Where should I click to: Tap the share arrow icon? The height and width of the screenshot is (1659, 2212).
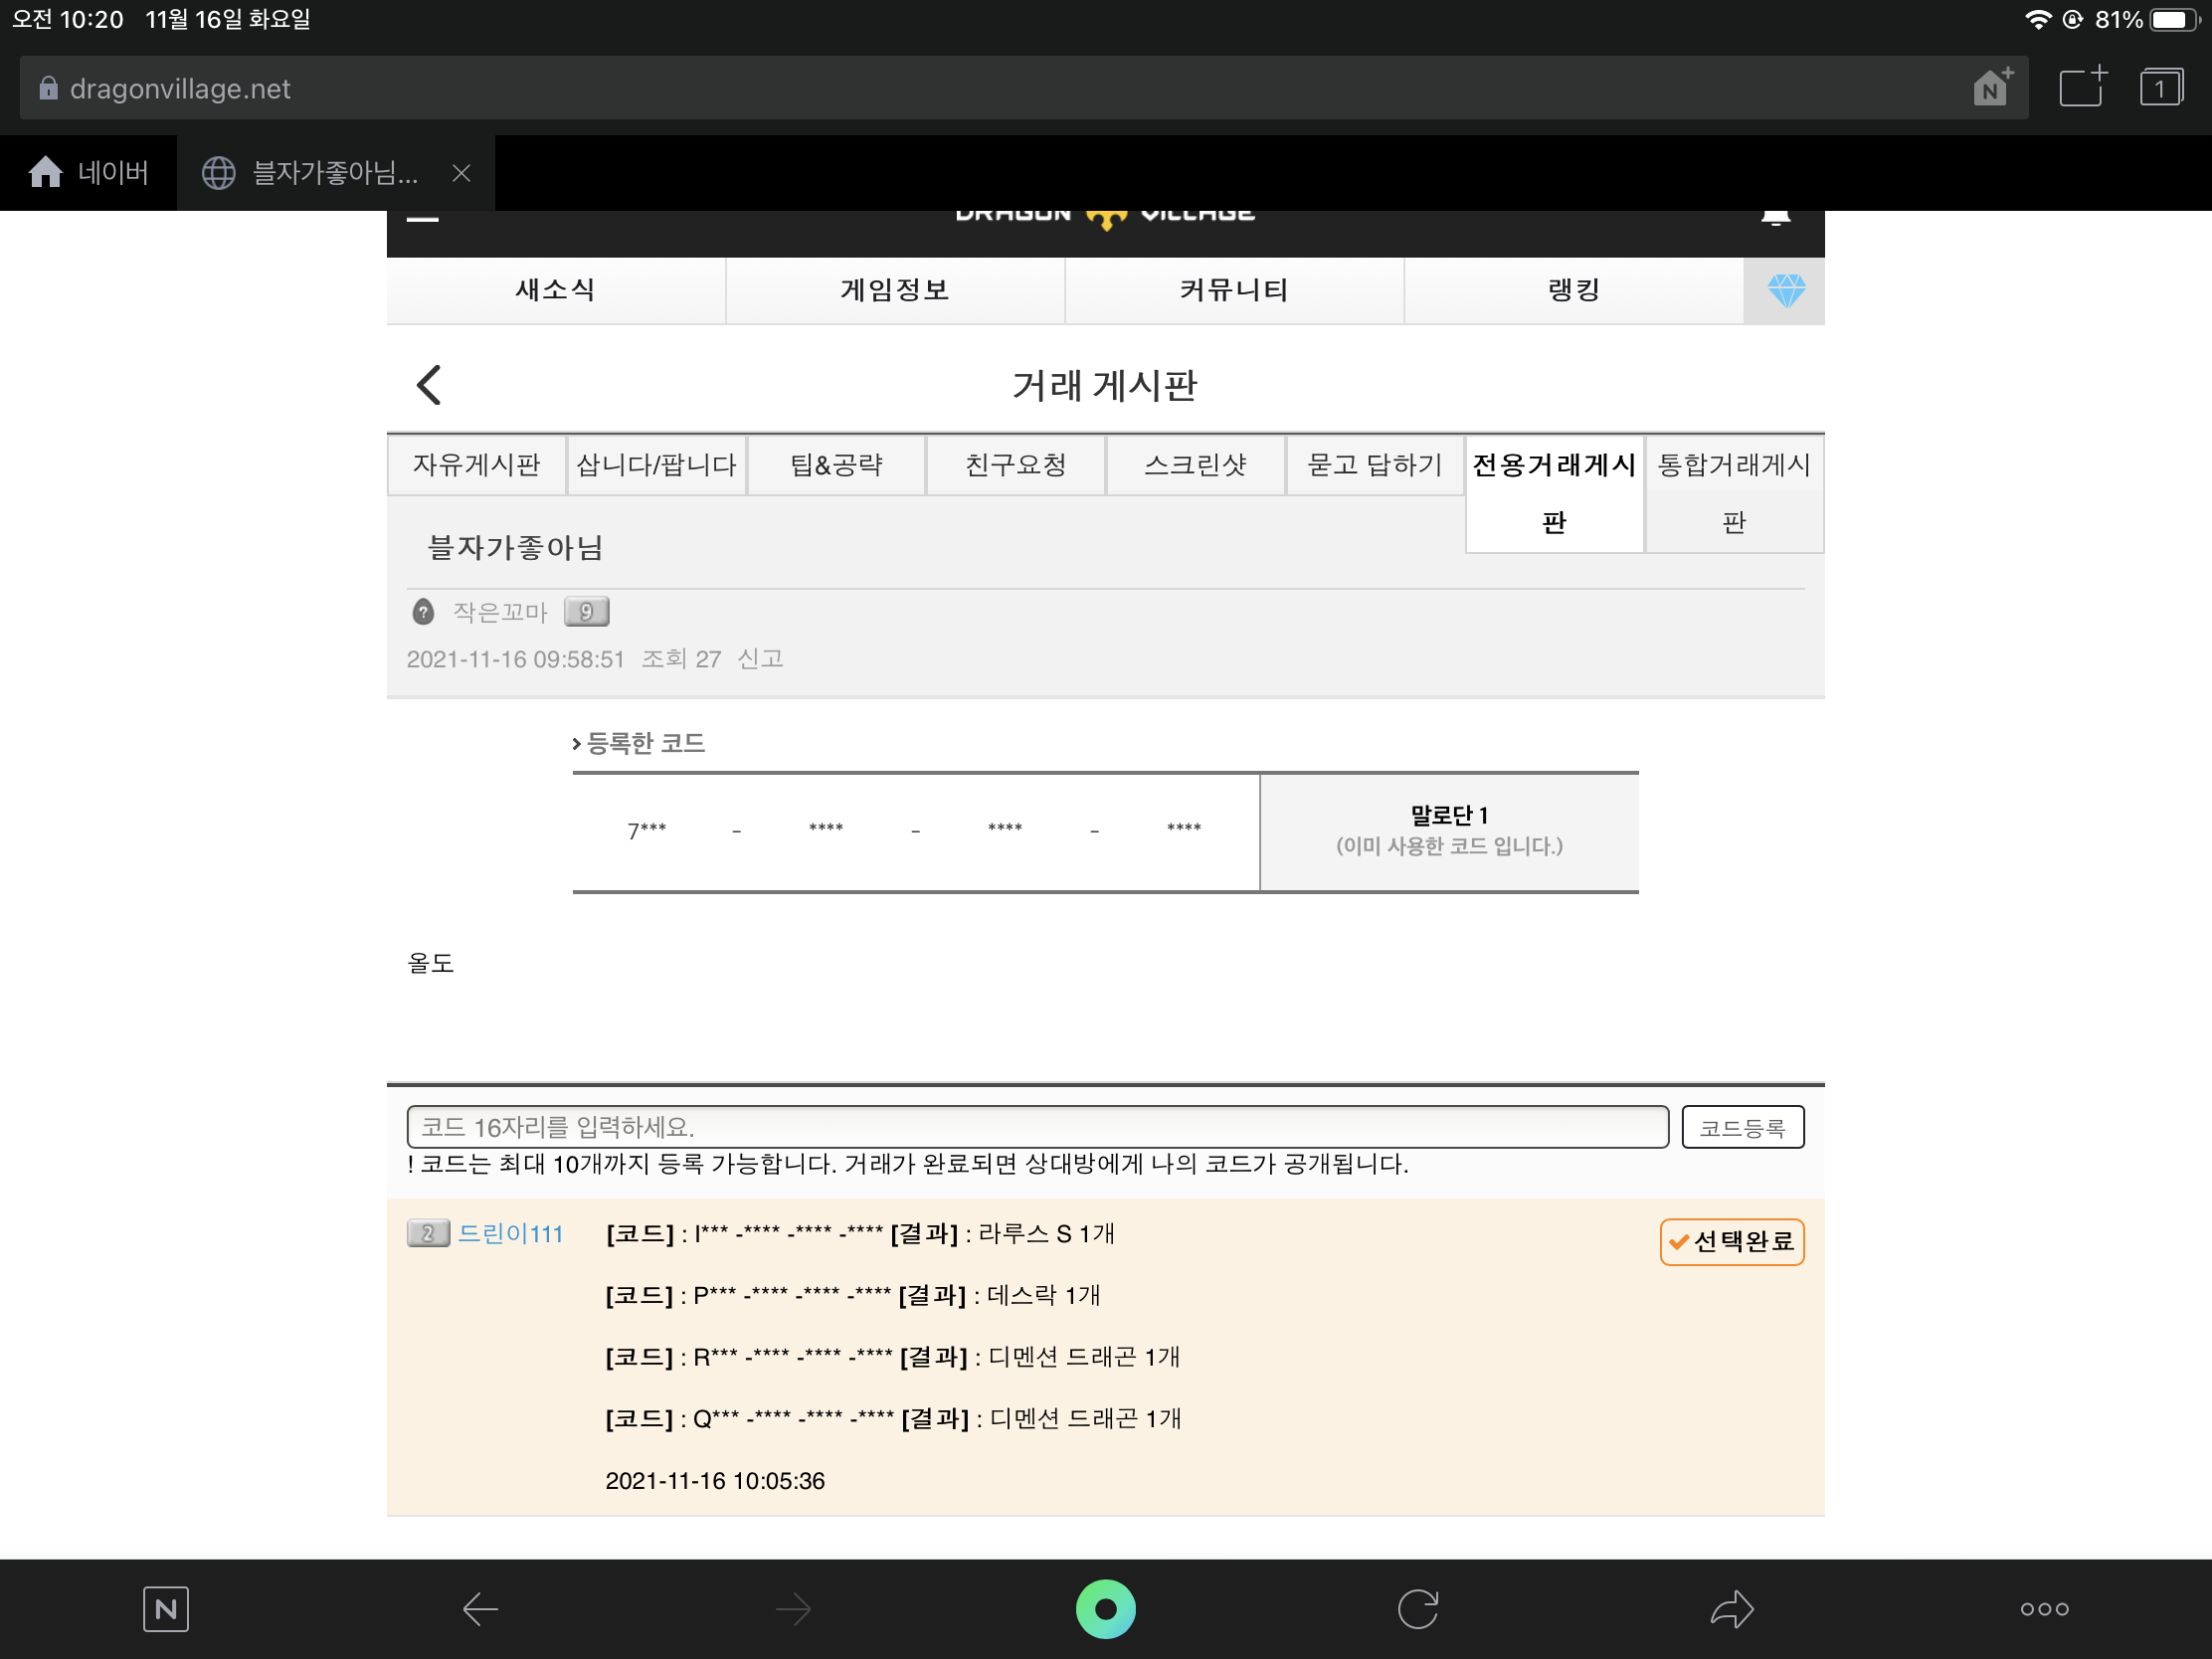tap(1731, 1609)
